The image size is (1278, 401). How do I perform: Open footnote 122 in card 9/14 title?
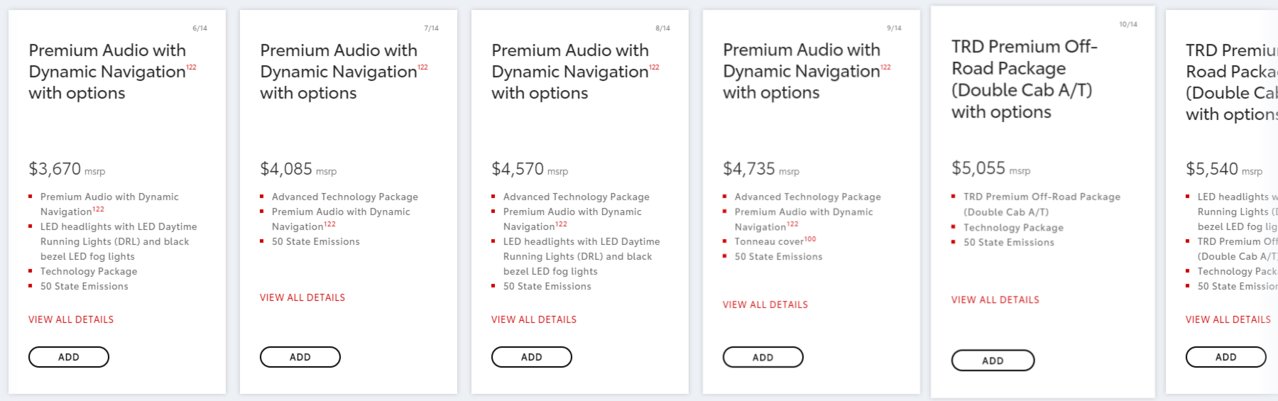click(885, 67)
